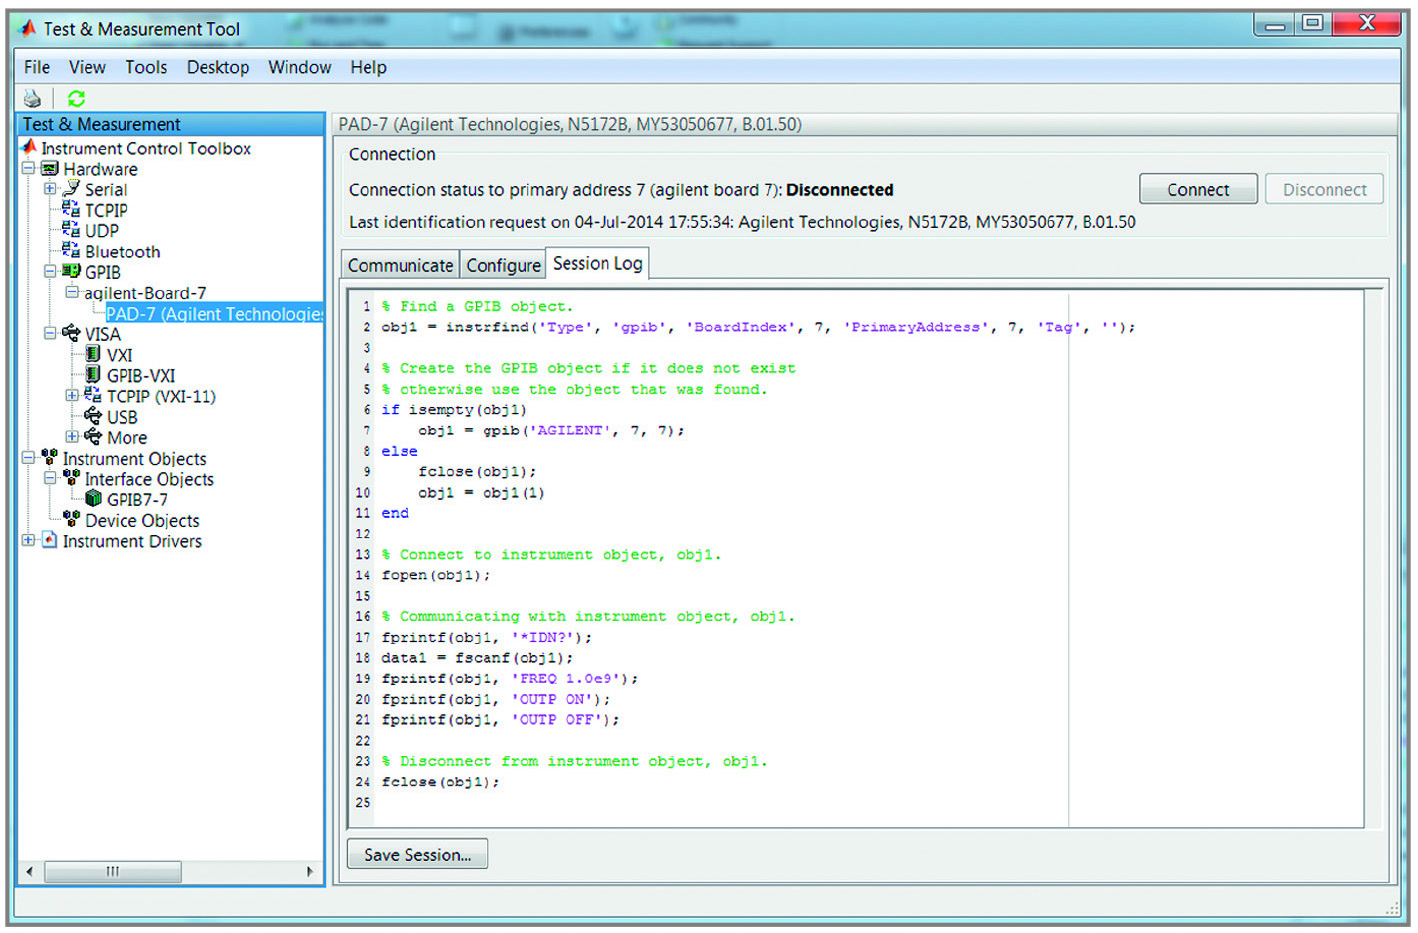Switch to the Communicate tab
This screenshot has height=933, width=1418.
(400, 265)
